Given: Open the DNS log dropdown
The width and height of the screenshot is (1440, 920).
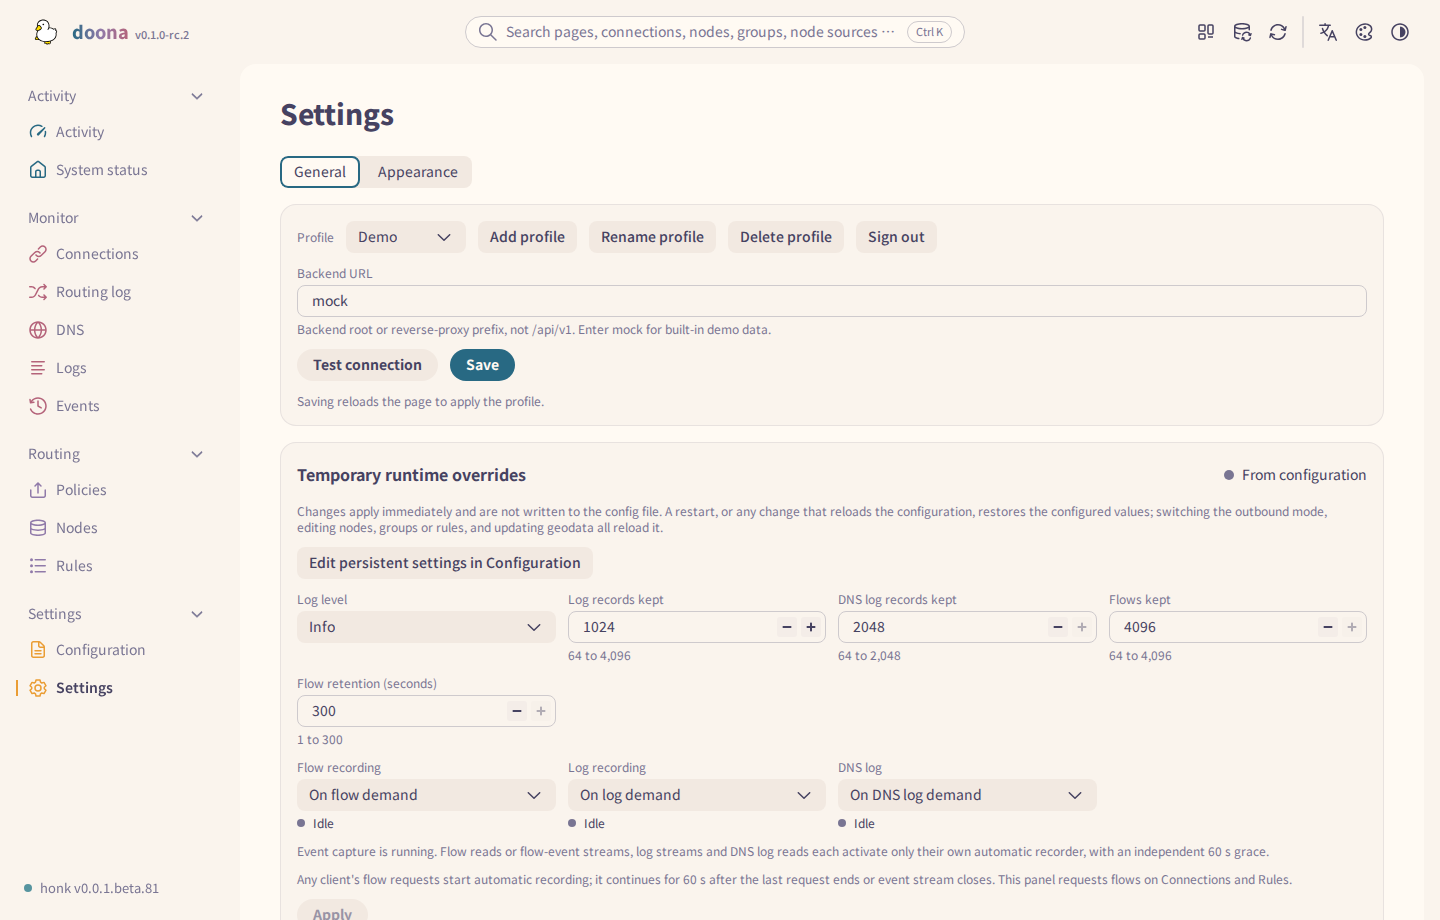Looking at the screenshot, I should pos(967,795).
